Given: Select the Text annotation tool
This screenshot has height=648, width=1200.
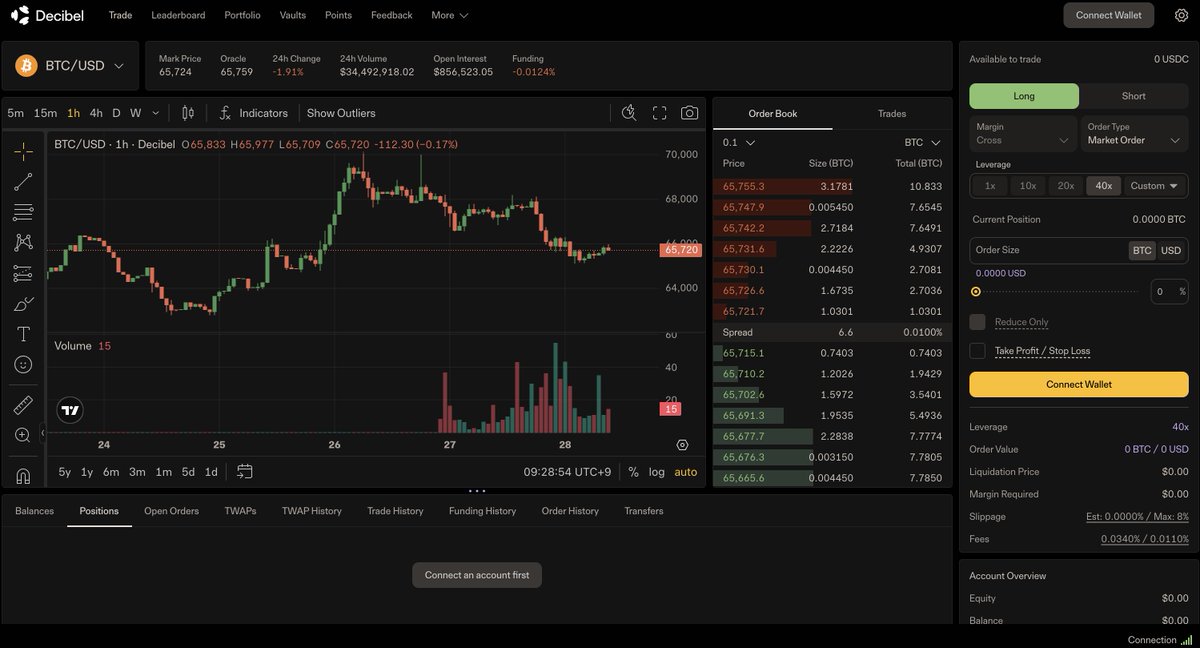Looking at the screenshot, I should click(x=23, y=334).
